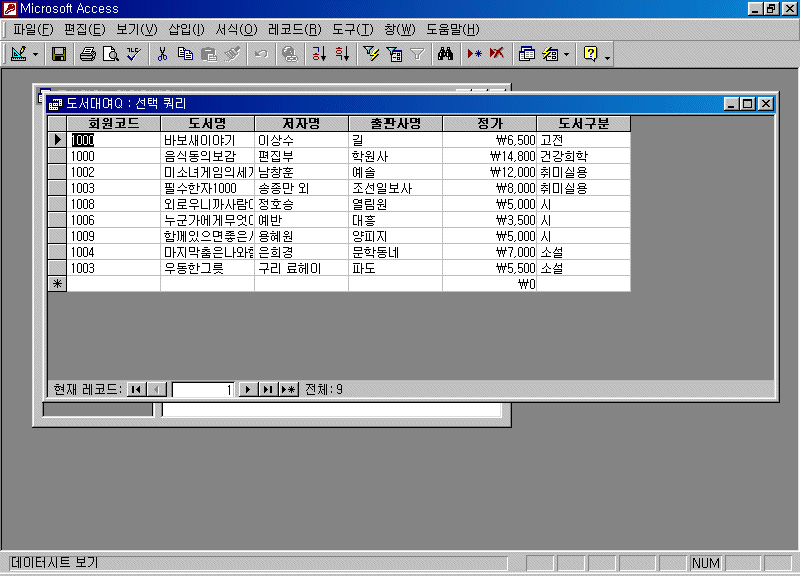Click cell ₩3,500
Image resolution: width=800 pixels, height=576 pixels.
(489, 220)
